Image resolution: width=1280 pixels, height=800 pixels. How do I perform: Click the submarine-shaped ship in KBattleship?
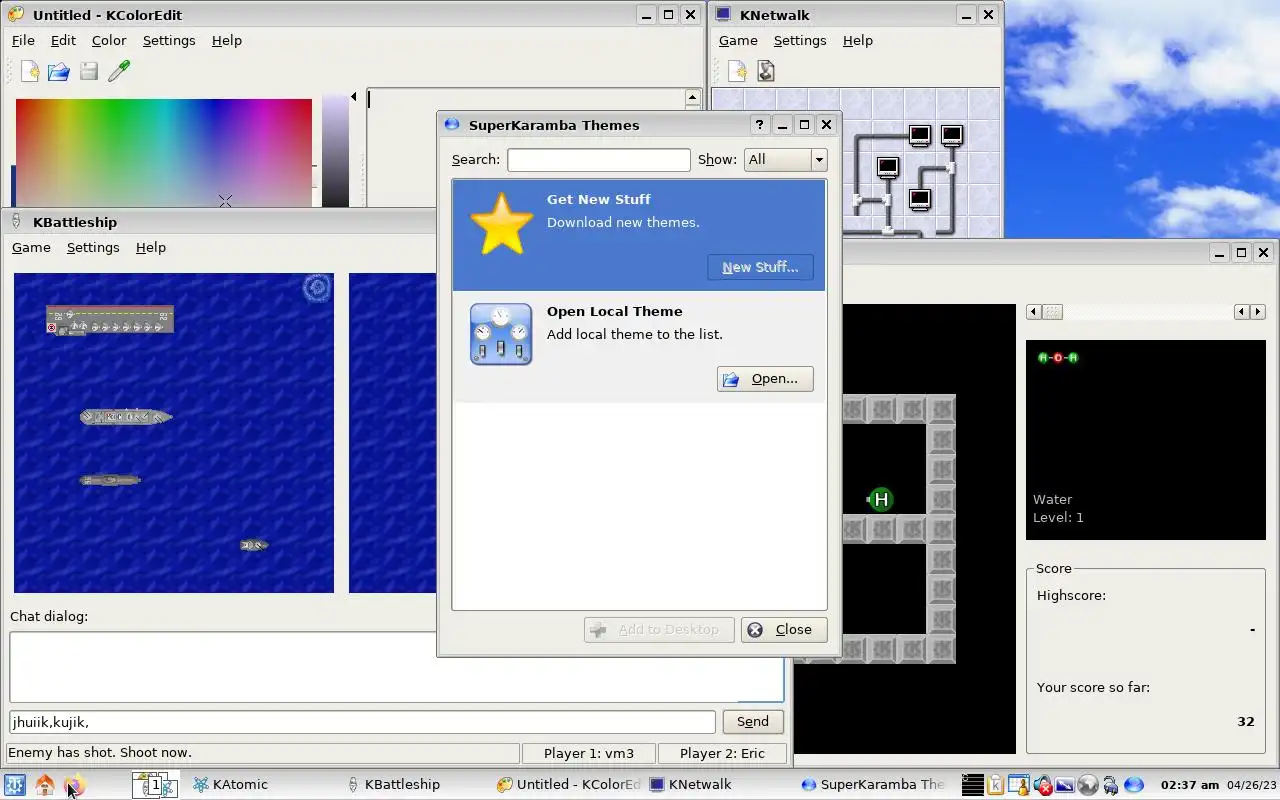pos(110,480)
